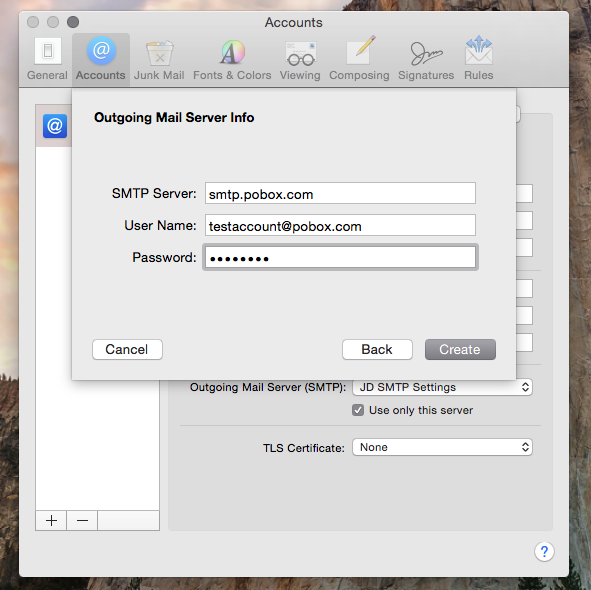Click the Create button

460,349
